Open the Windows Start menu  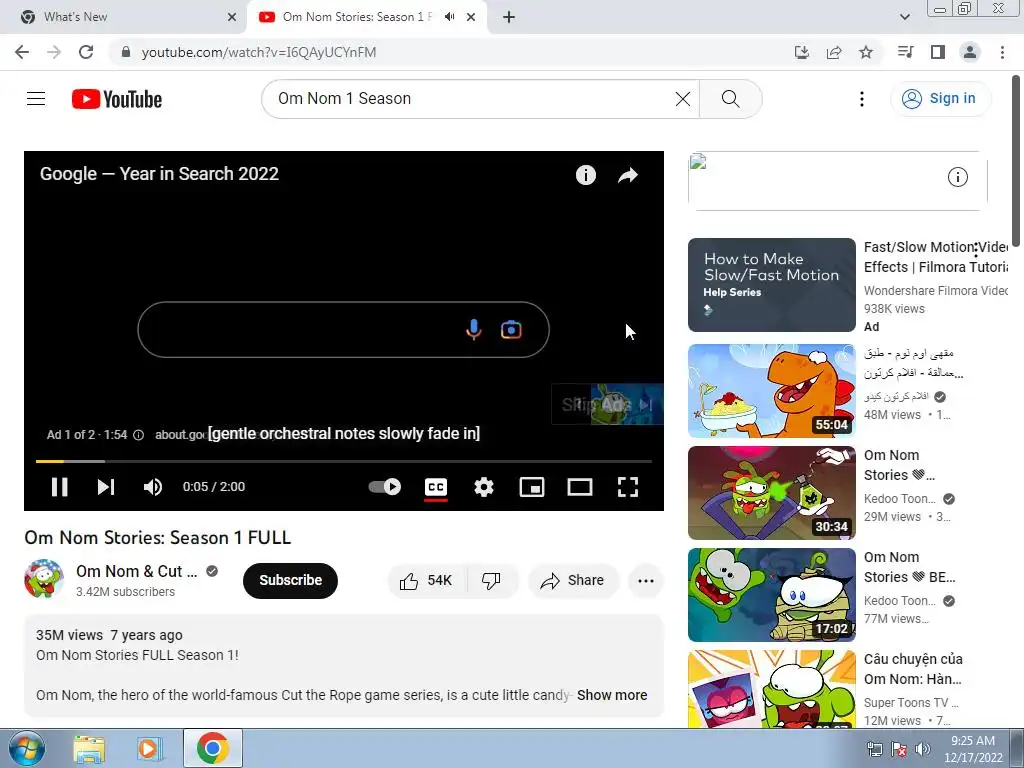27,748
